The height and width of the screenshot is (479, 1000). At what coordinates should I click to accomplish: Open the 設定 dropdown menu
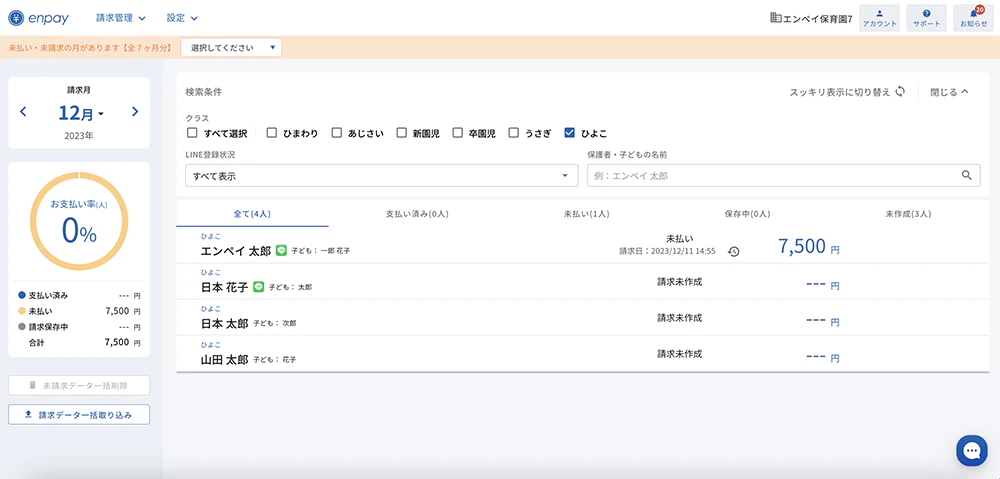point(182,18)
